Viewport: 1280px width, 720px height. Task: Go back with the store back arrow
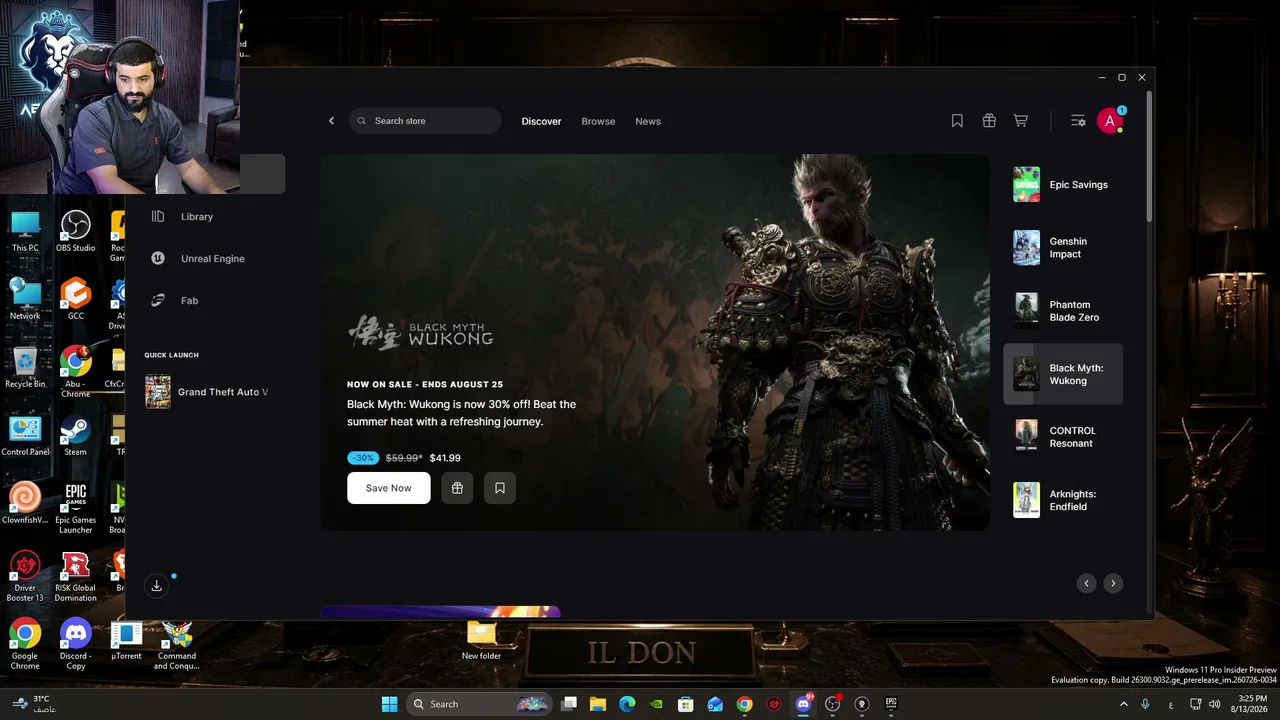(332, 121)
